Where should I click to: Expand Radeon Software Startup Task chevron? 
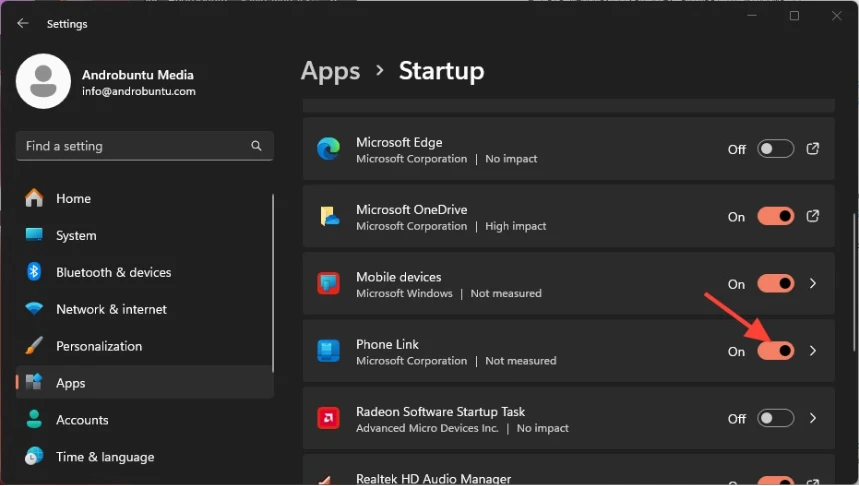[x=813, y=418]
